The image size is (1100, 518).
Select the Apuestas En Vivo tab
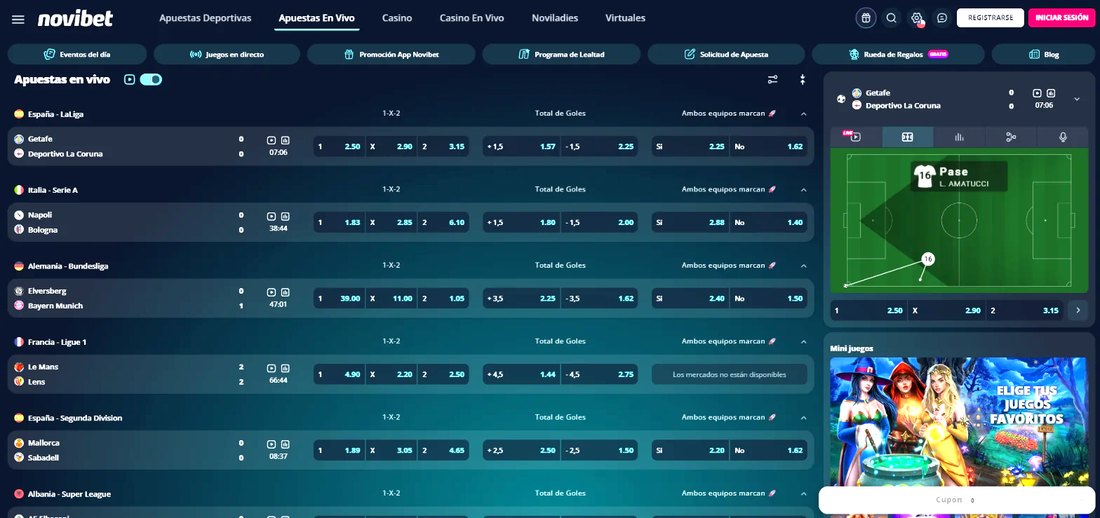coord(316,18)
